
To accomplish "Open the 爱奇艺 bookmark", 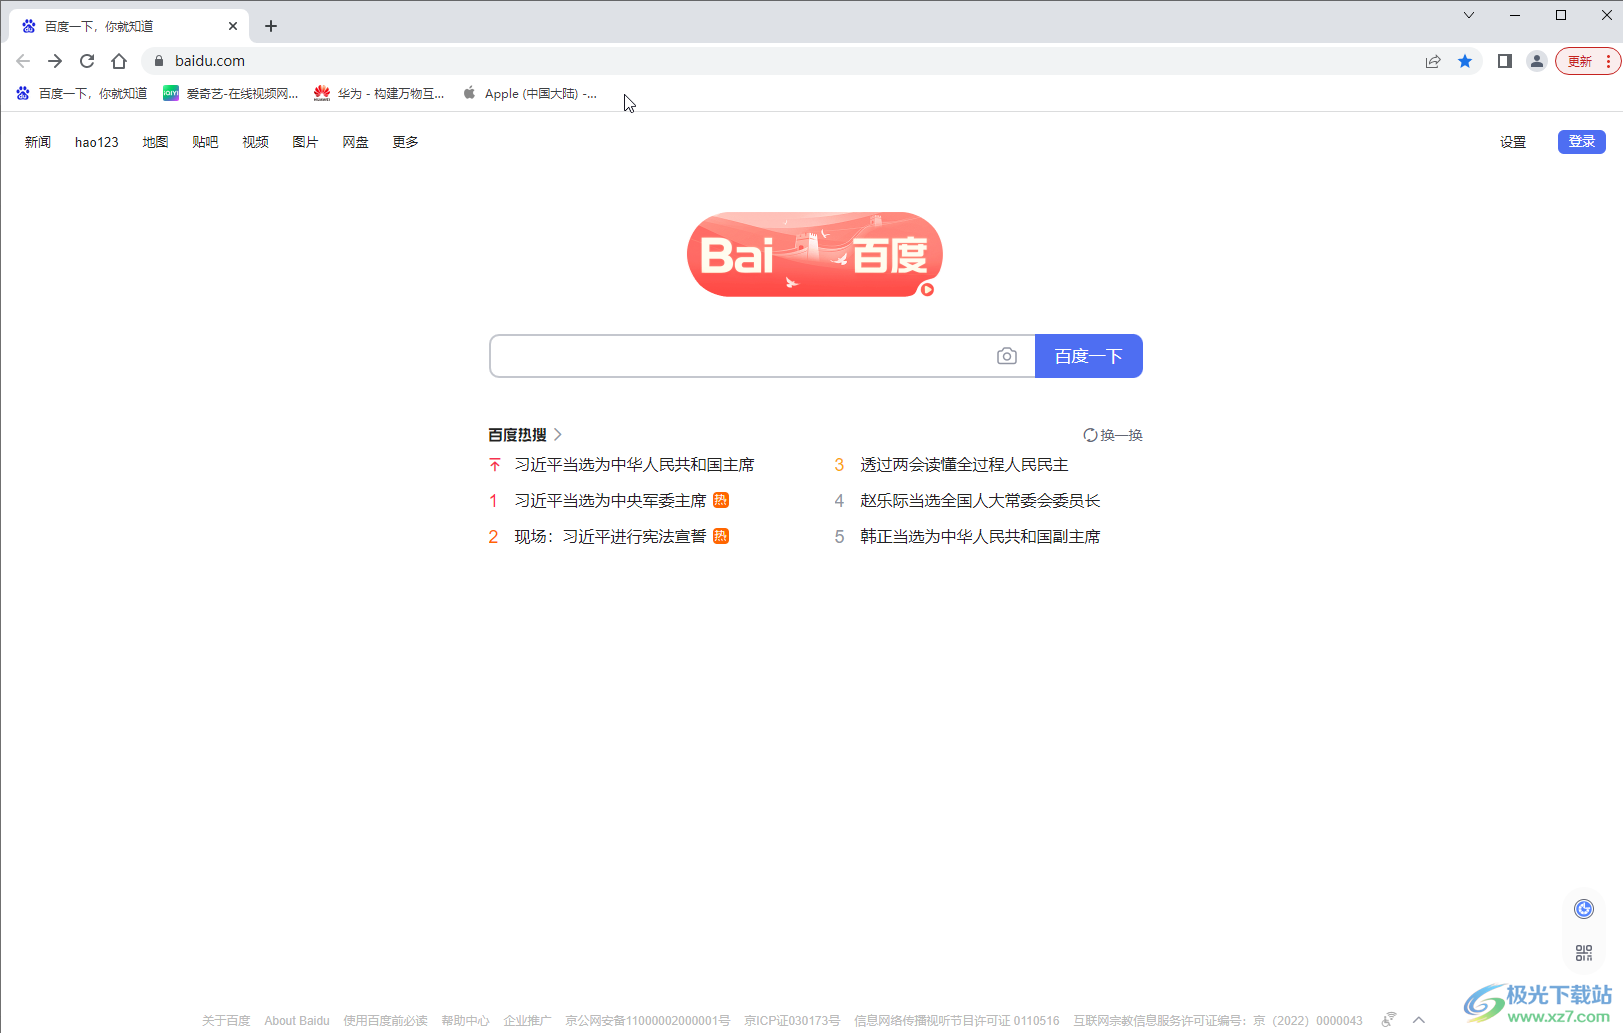I will pyautogui.click(x=231, y=93).
